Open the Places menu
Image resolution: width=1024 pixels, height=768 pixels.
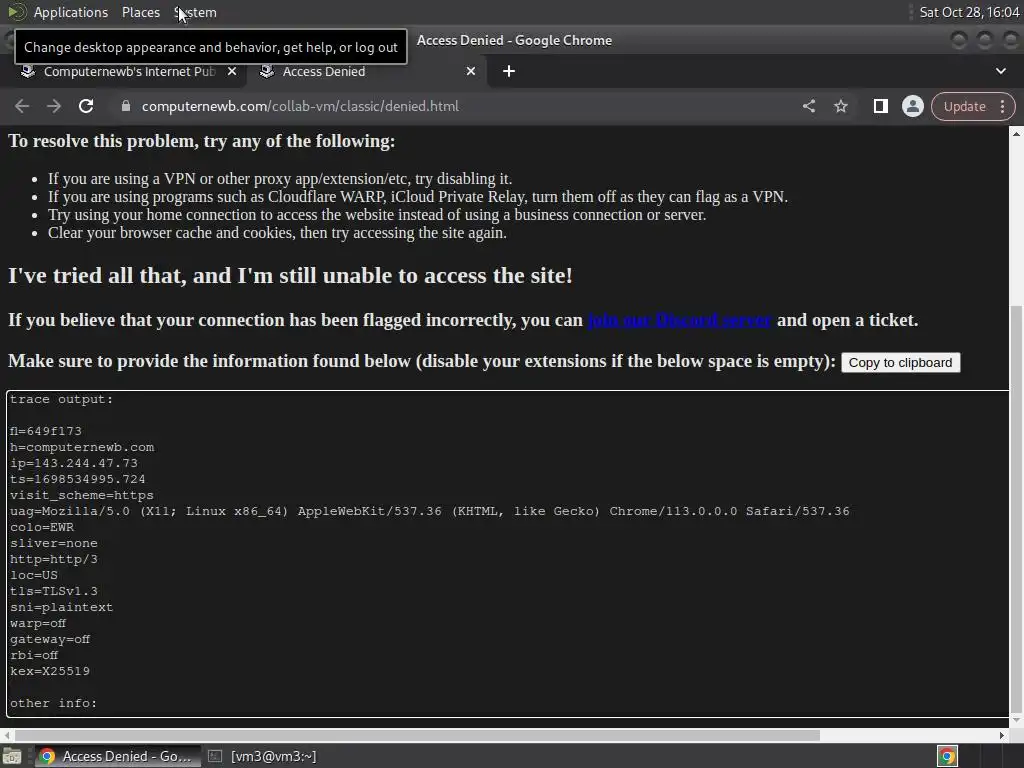(140, 12)
